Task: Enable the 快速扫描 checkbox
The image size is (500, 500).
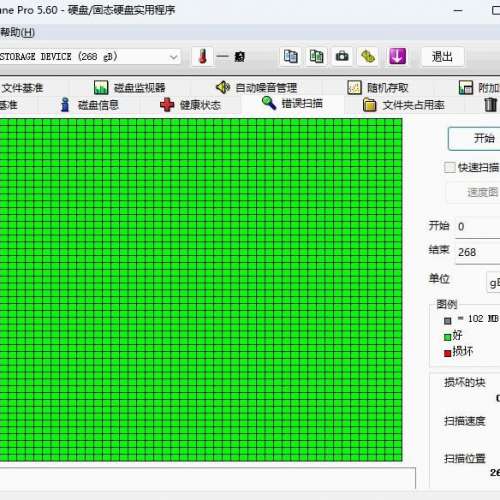Action: (449, 167)
